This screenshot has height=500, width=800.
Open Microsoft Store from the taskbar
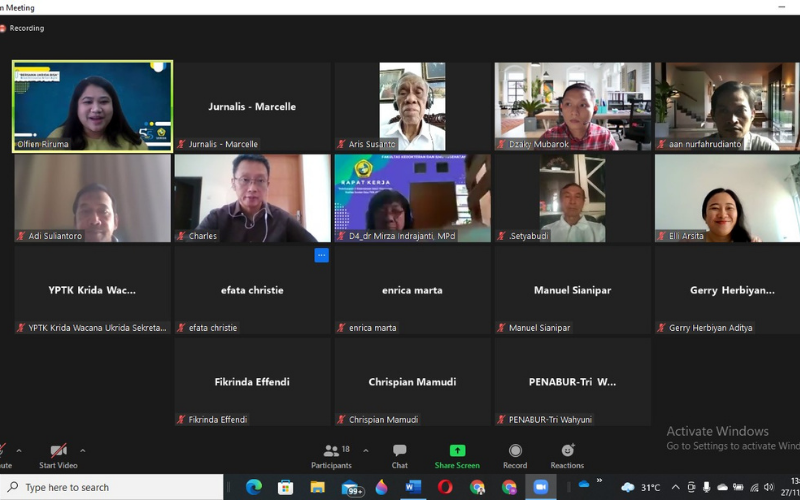pos(285,487)
